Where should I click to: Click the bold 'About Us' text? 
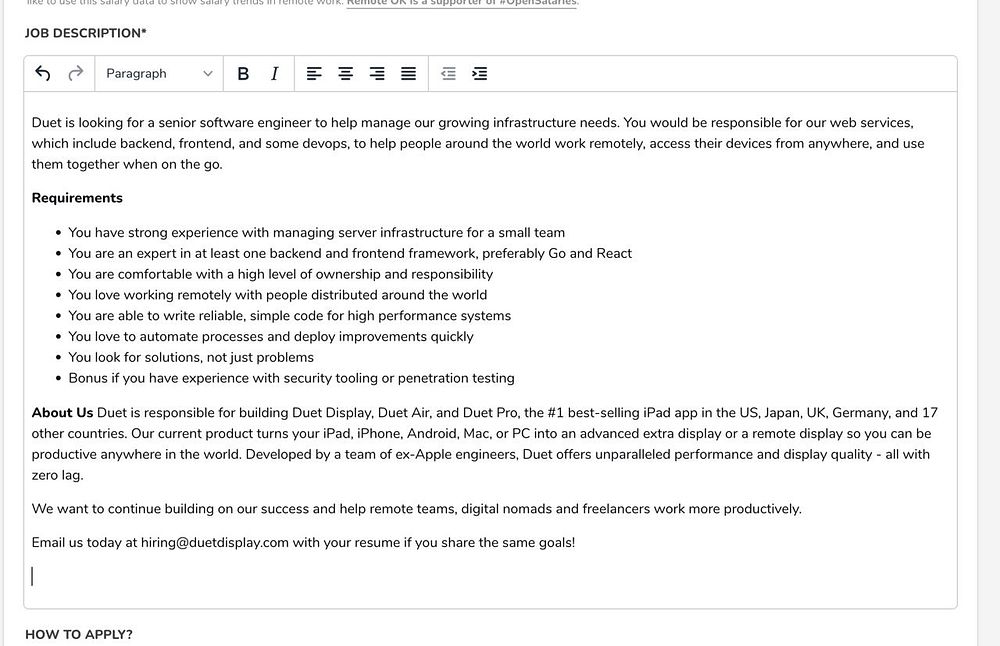(62, 413)
